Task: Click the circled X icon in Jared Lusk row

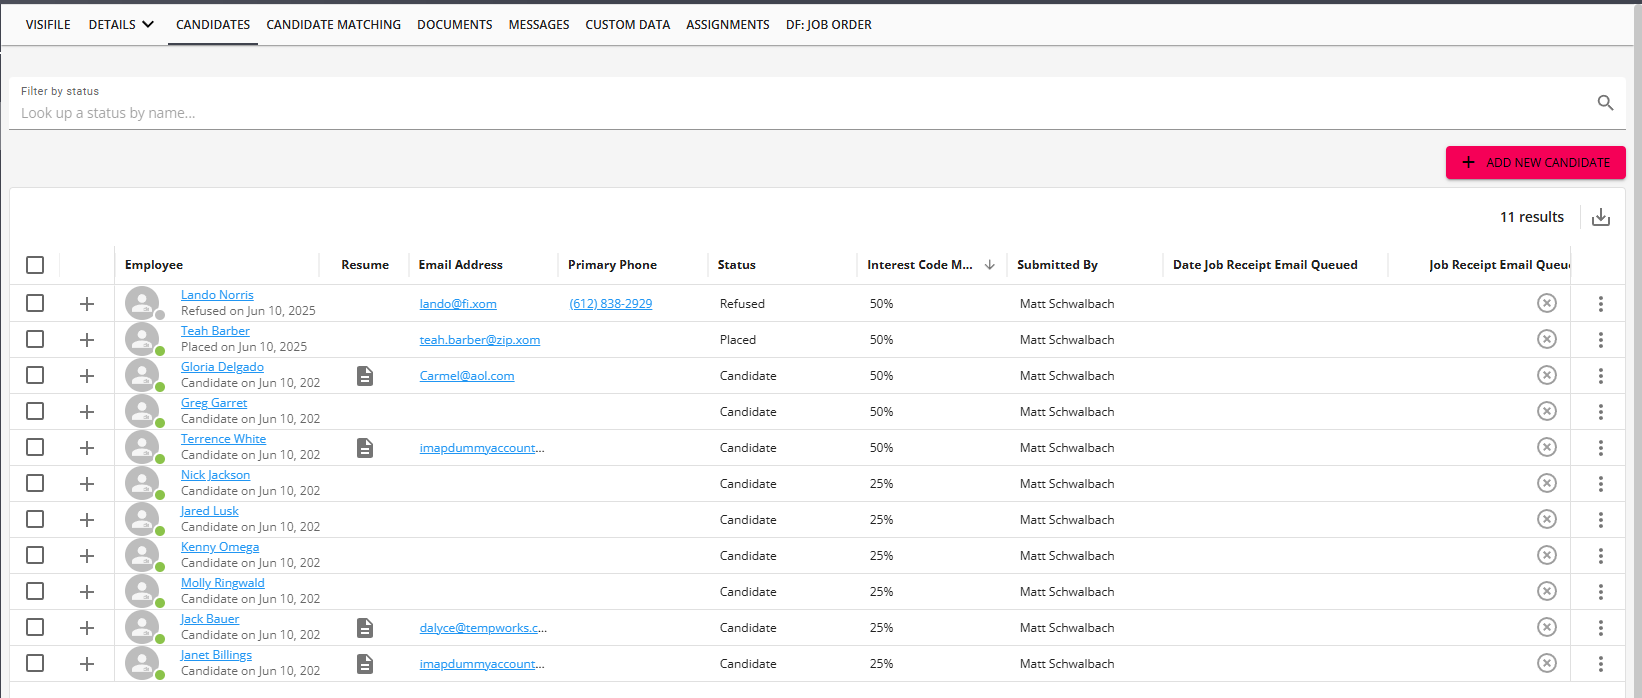Action: tap(1547, 519)
